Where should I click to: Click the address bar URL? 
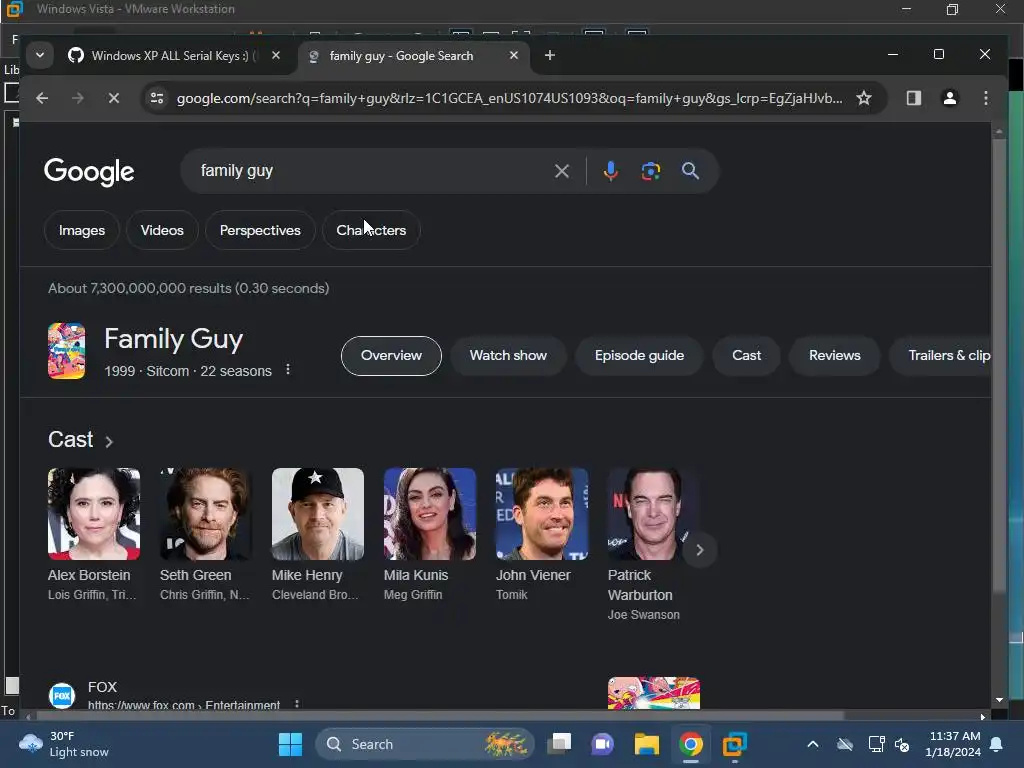[509, 98]
